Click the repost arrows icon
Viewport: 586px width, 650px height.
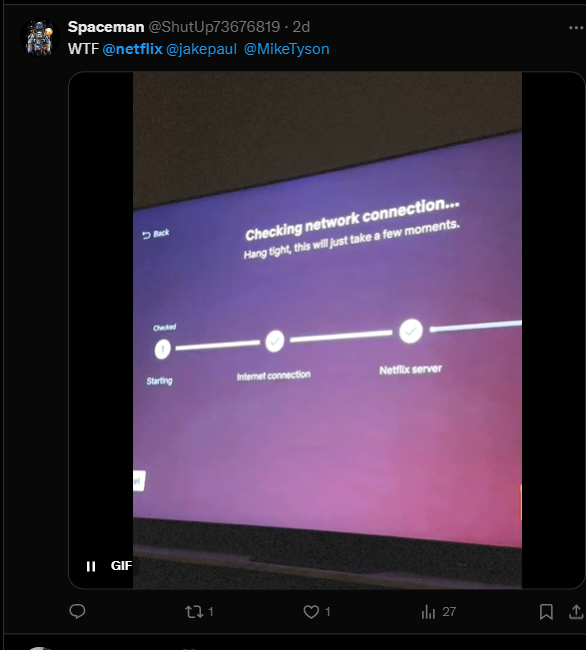click(194, 612)
